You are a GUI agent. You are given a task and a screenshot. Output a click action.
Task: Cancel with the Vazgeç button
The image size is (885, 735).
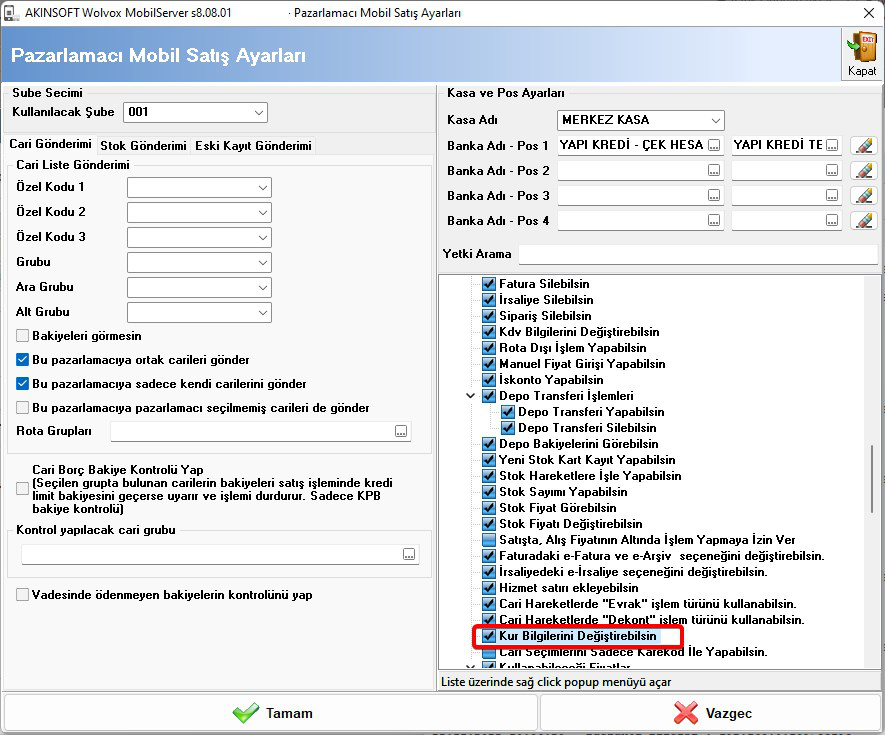tap(711, 713)
